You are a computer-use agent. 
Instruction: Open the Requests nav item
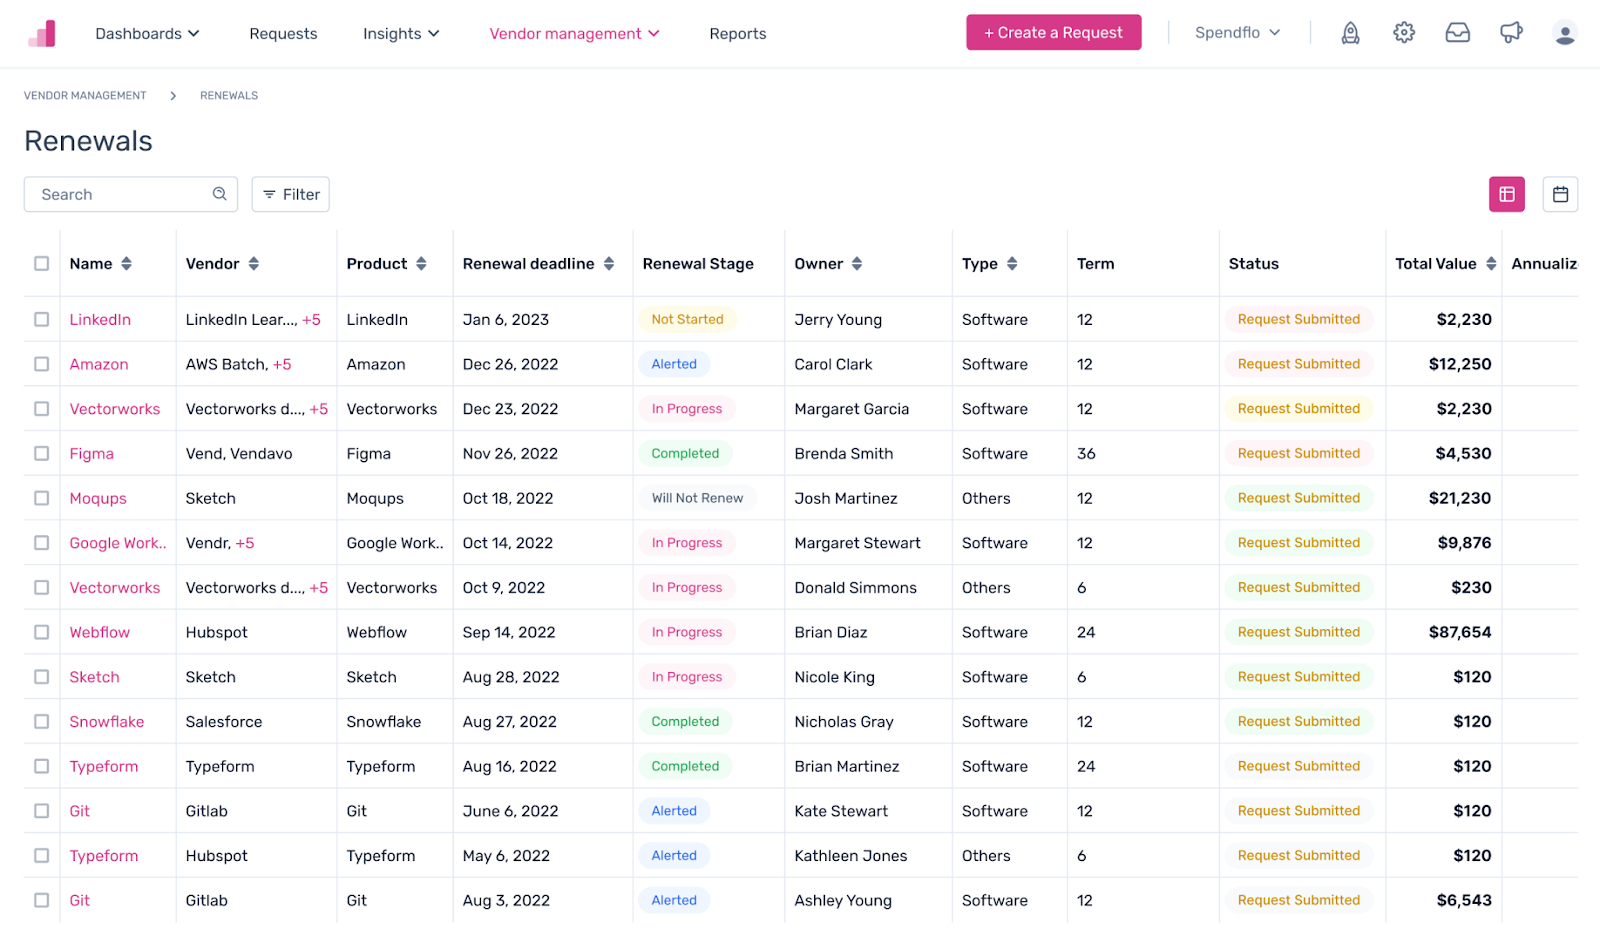point(283,34)
